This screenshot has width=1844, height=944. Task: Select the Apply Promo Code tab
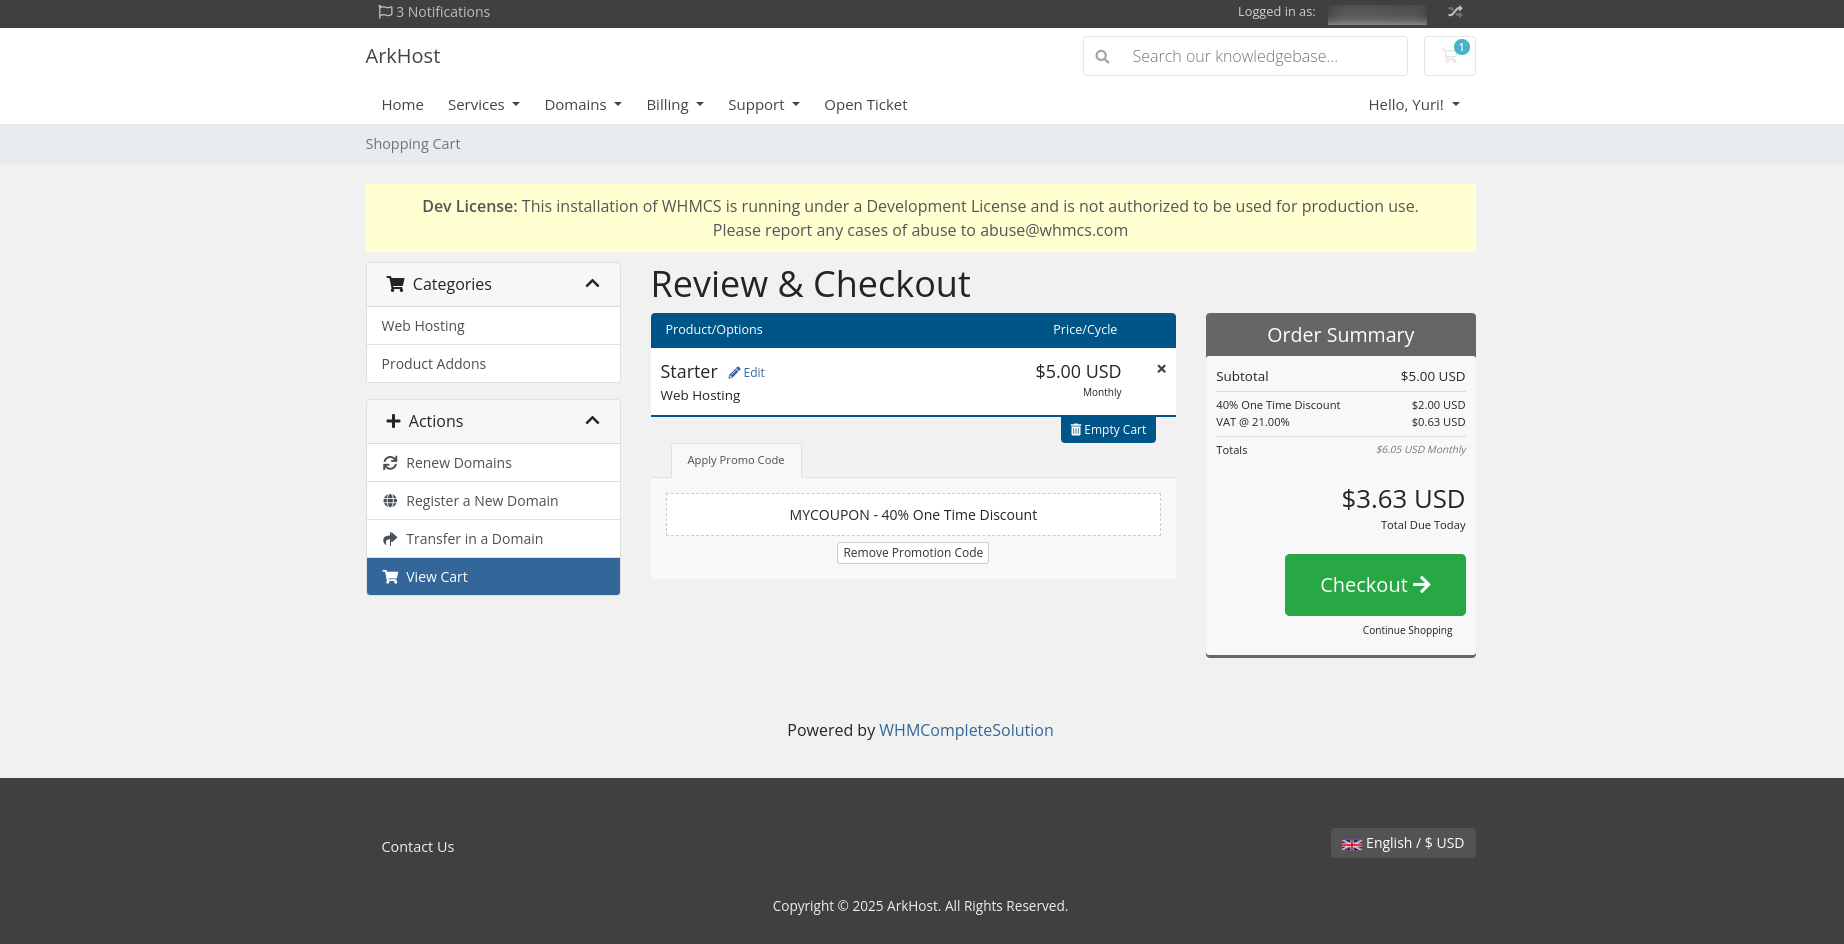coord(735,461)
